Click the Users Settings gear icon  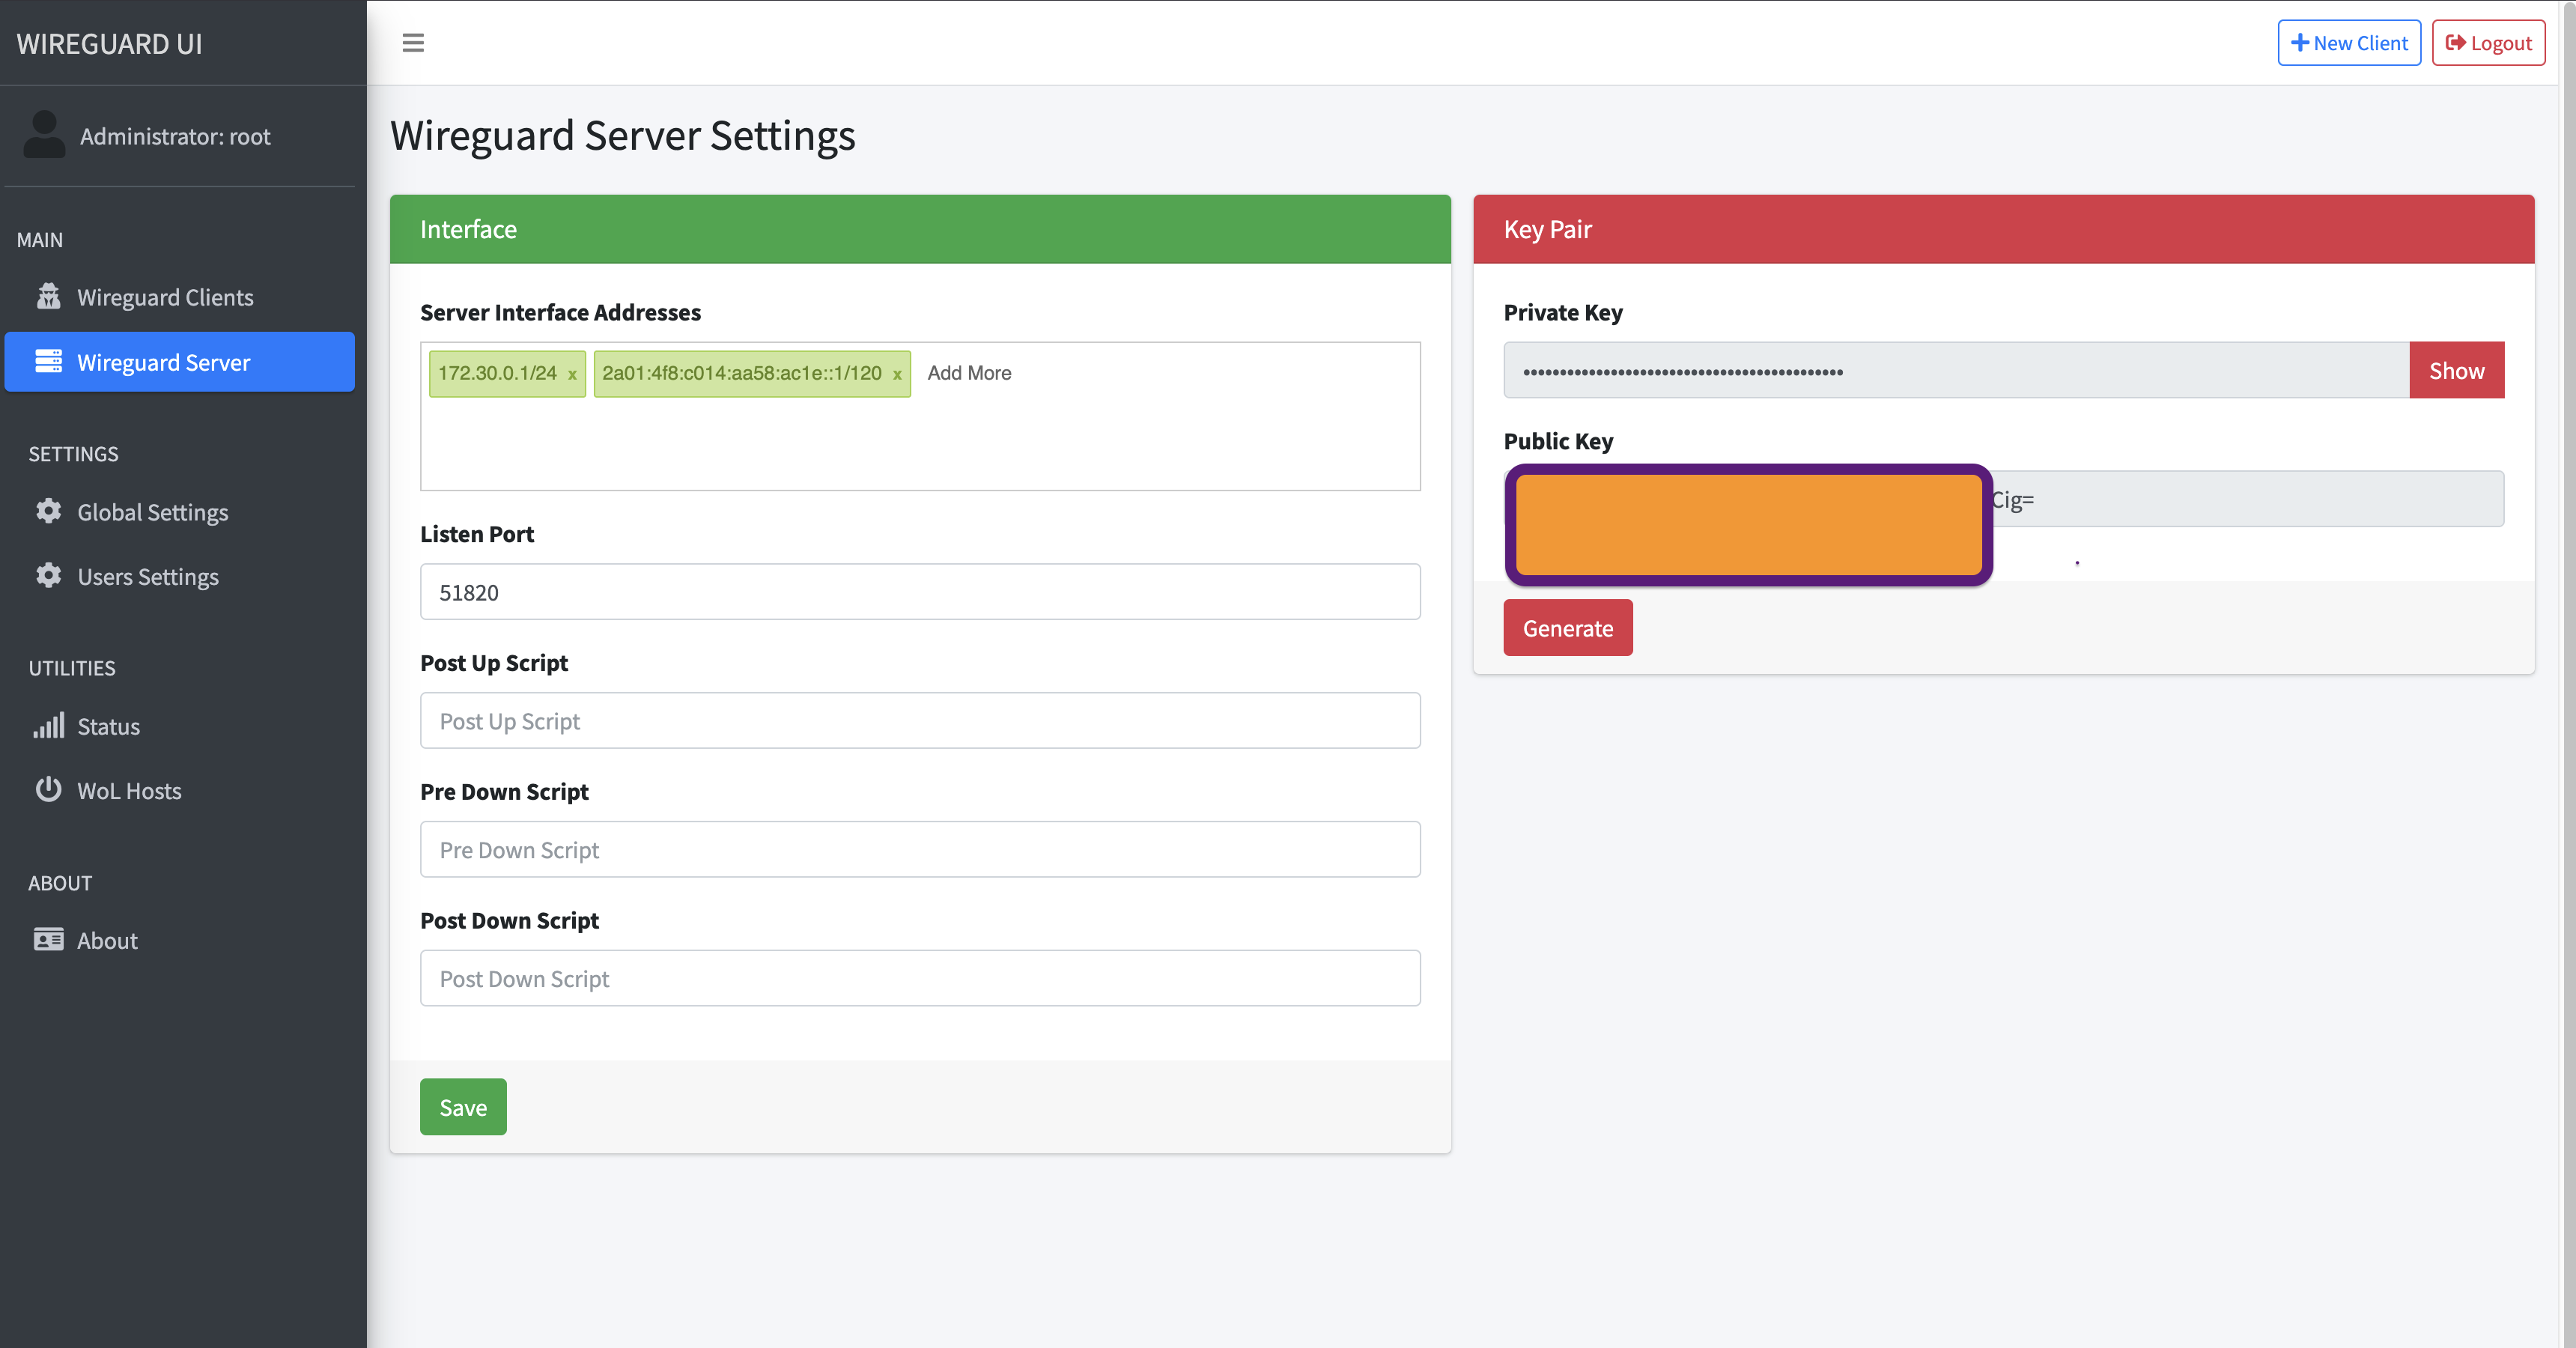tap(48, 576)
